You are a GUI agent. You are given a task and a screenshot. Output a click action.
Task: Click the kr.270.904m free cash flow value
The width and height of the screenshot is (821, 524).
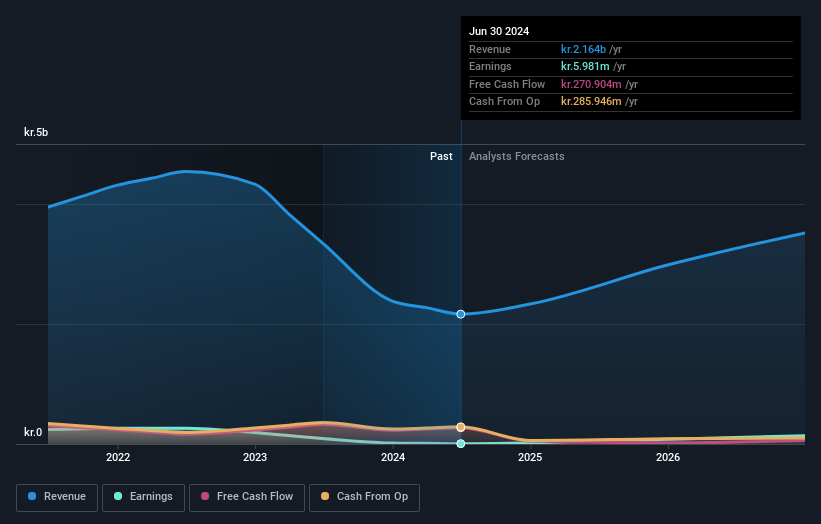591,84
